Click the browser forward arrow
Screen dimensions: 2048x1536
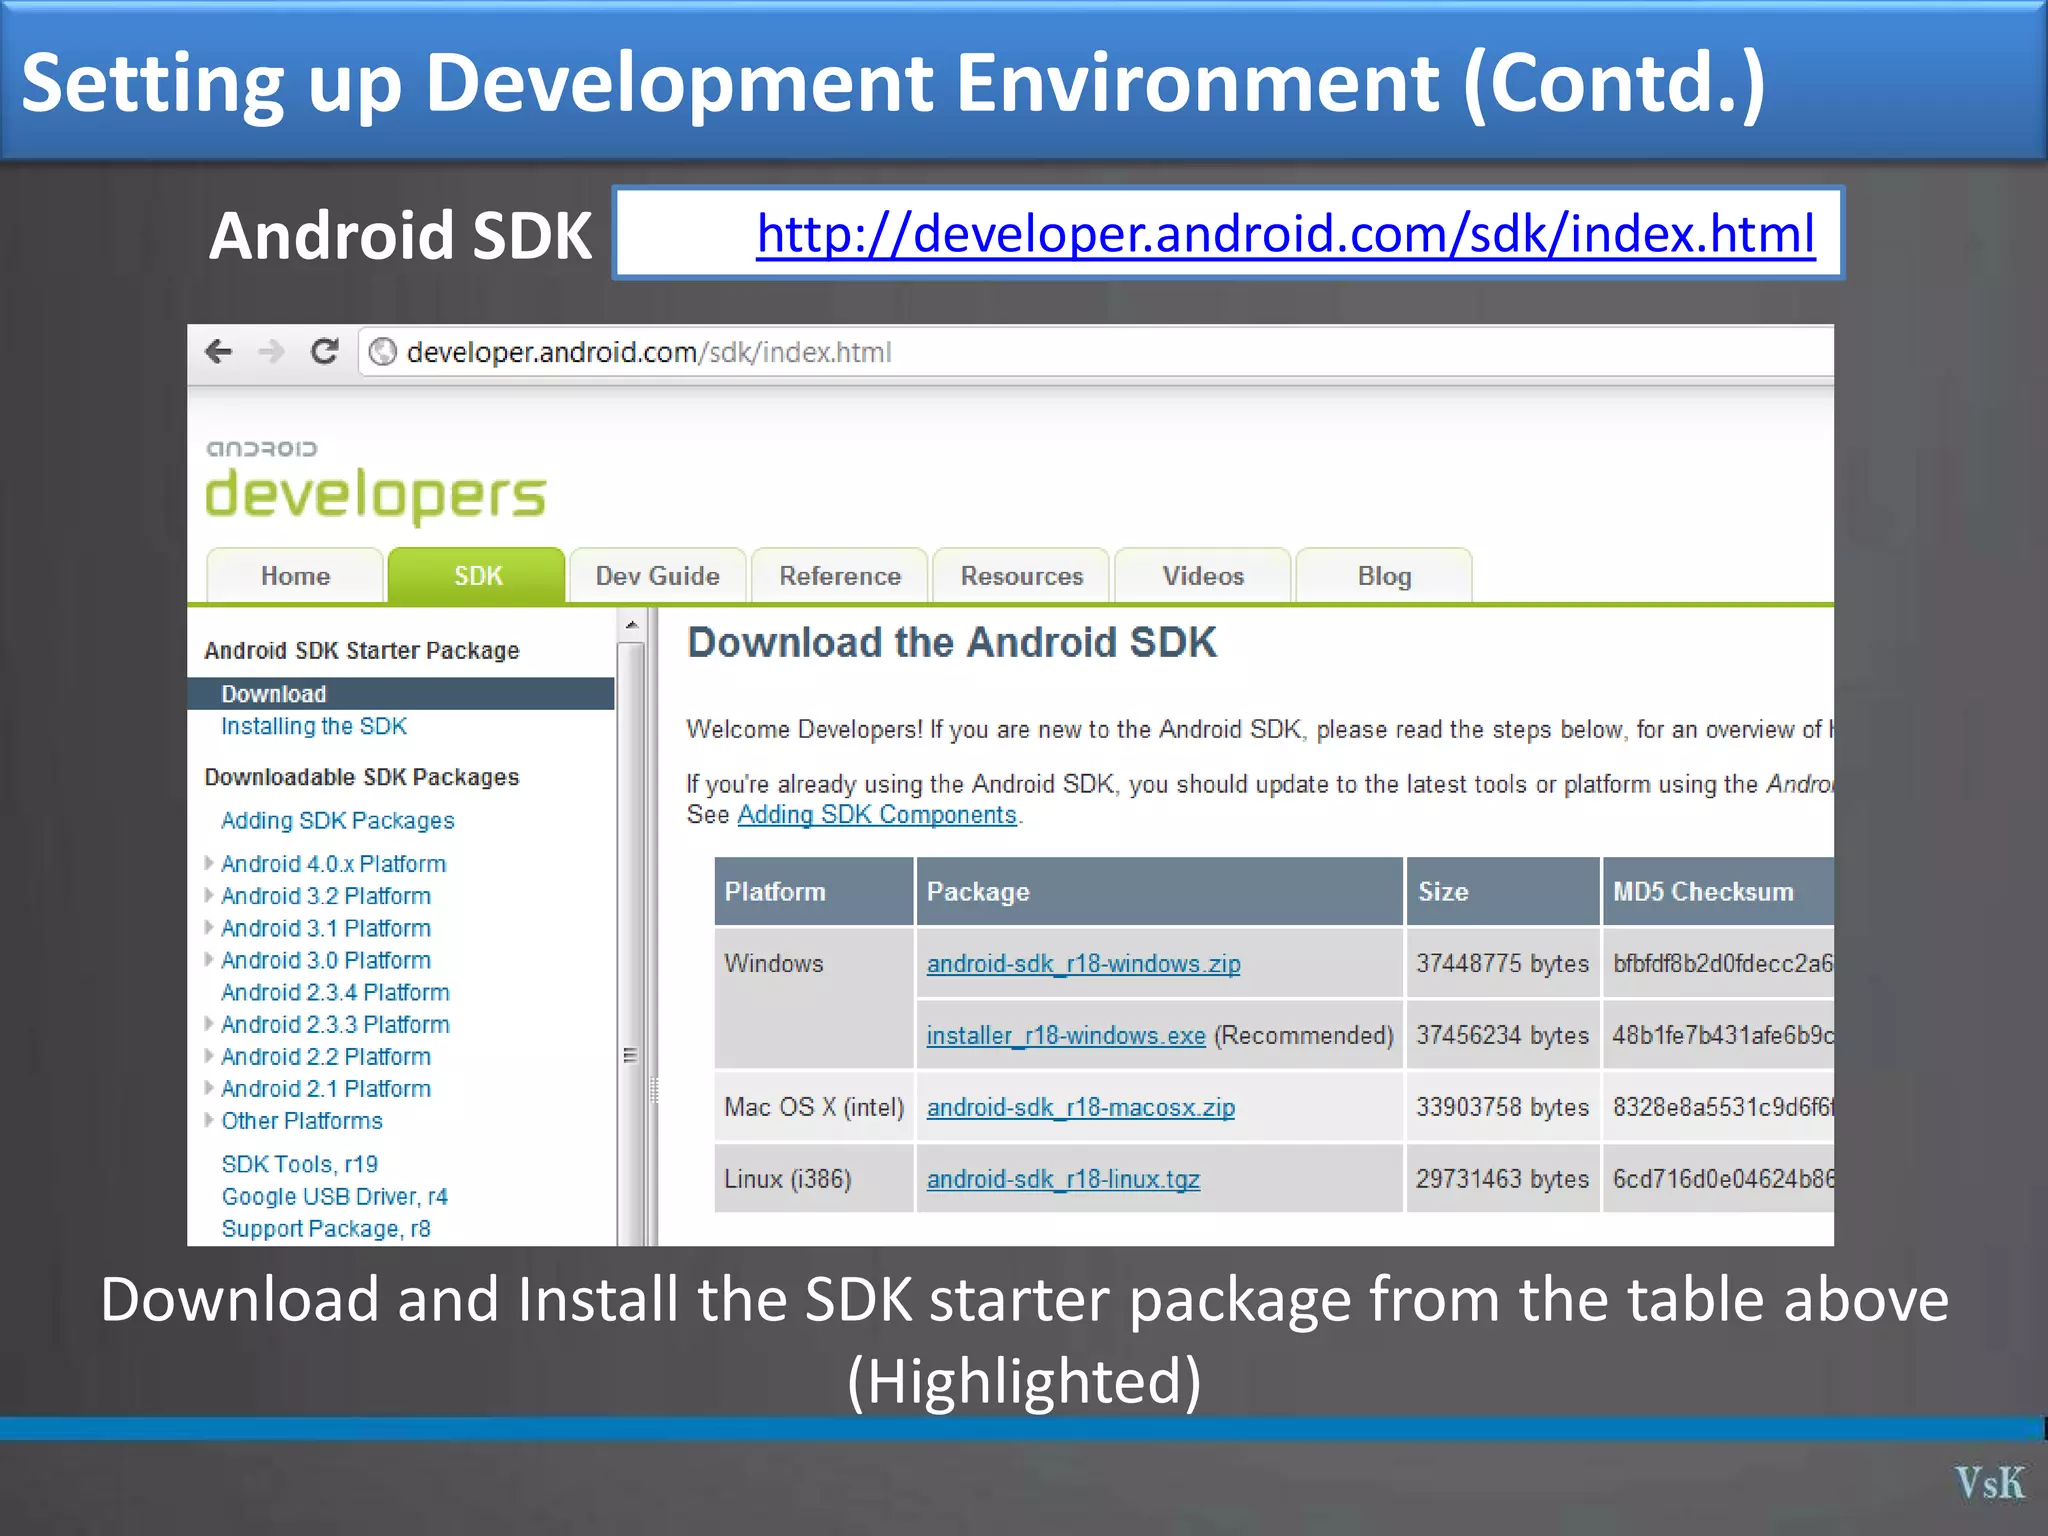coord(270,352)
